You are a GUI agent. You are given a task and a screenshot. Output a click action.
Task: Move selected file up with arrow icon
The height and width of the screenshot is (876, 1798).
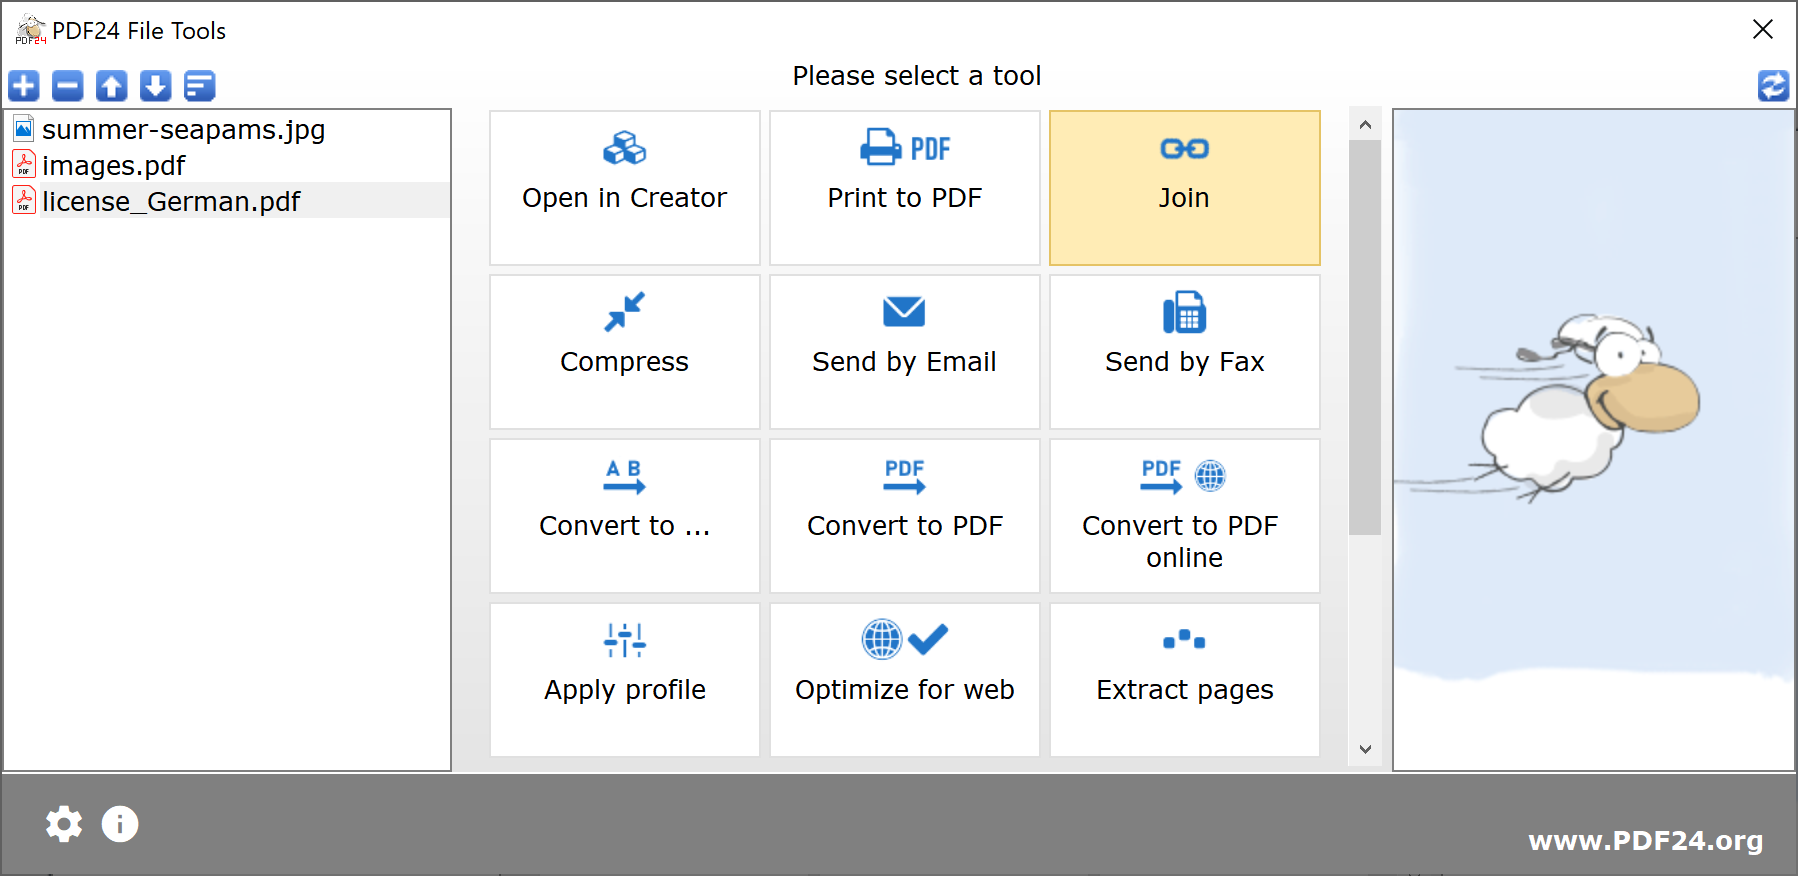tap(112, 86)
